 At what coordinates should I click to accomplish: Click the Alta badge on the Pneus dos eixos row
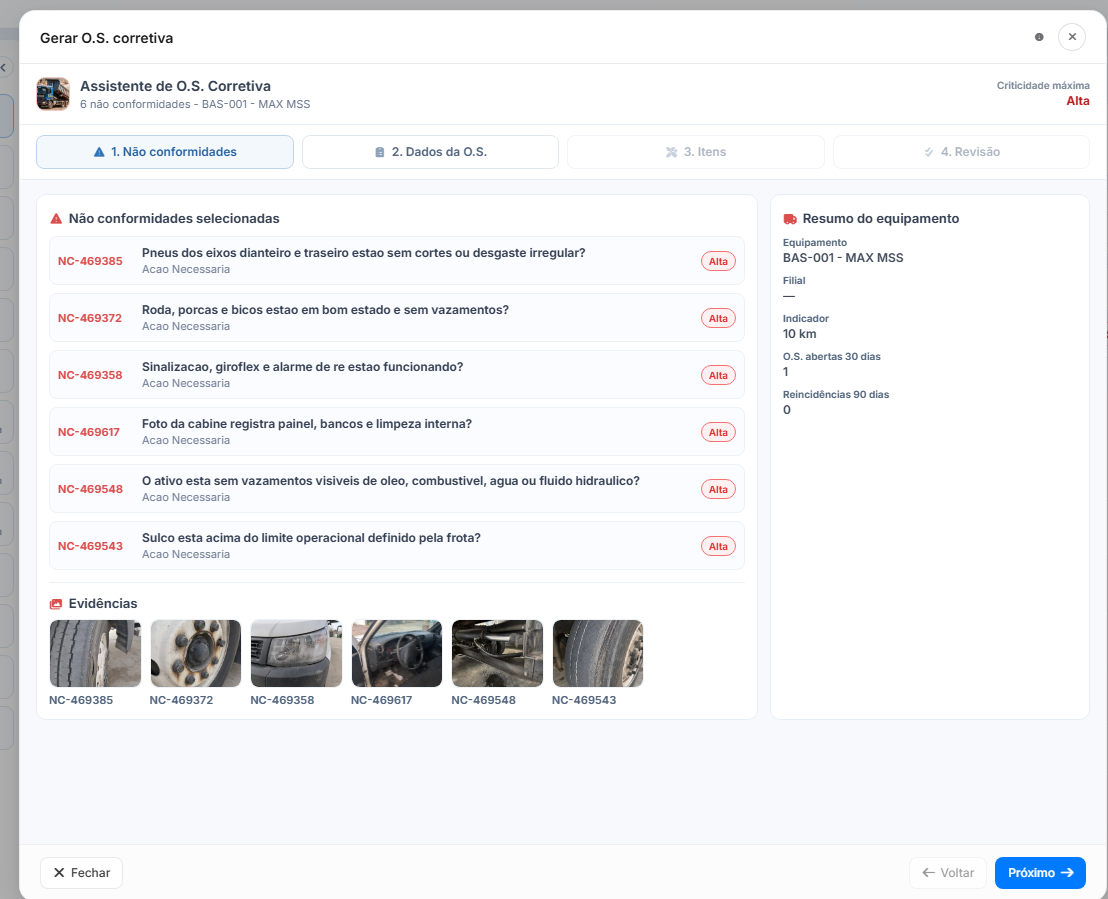click(718, 262)
